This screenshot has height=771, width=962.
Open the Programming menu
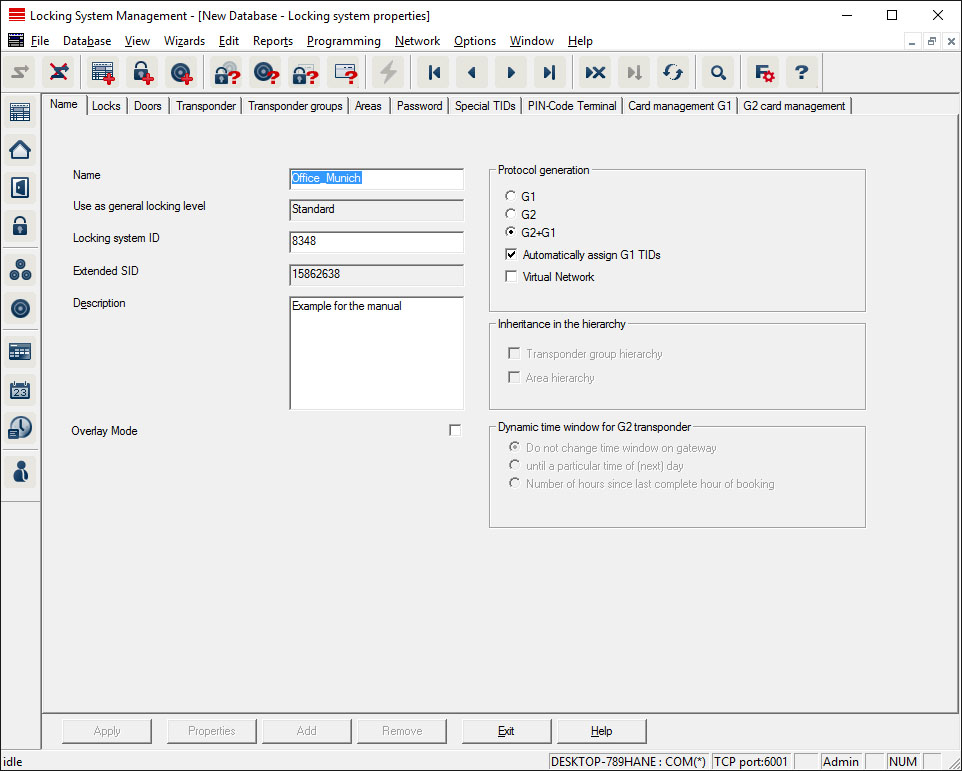[x=343, y=41]
